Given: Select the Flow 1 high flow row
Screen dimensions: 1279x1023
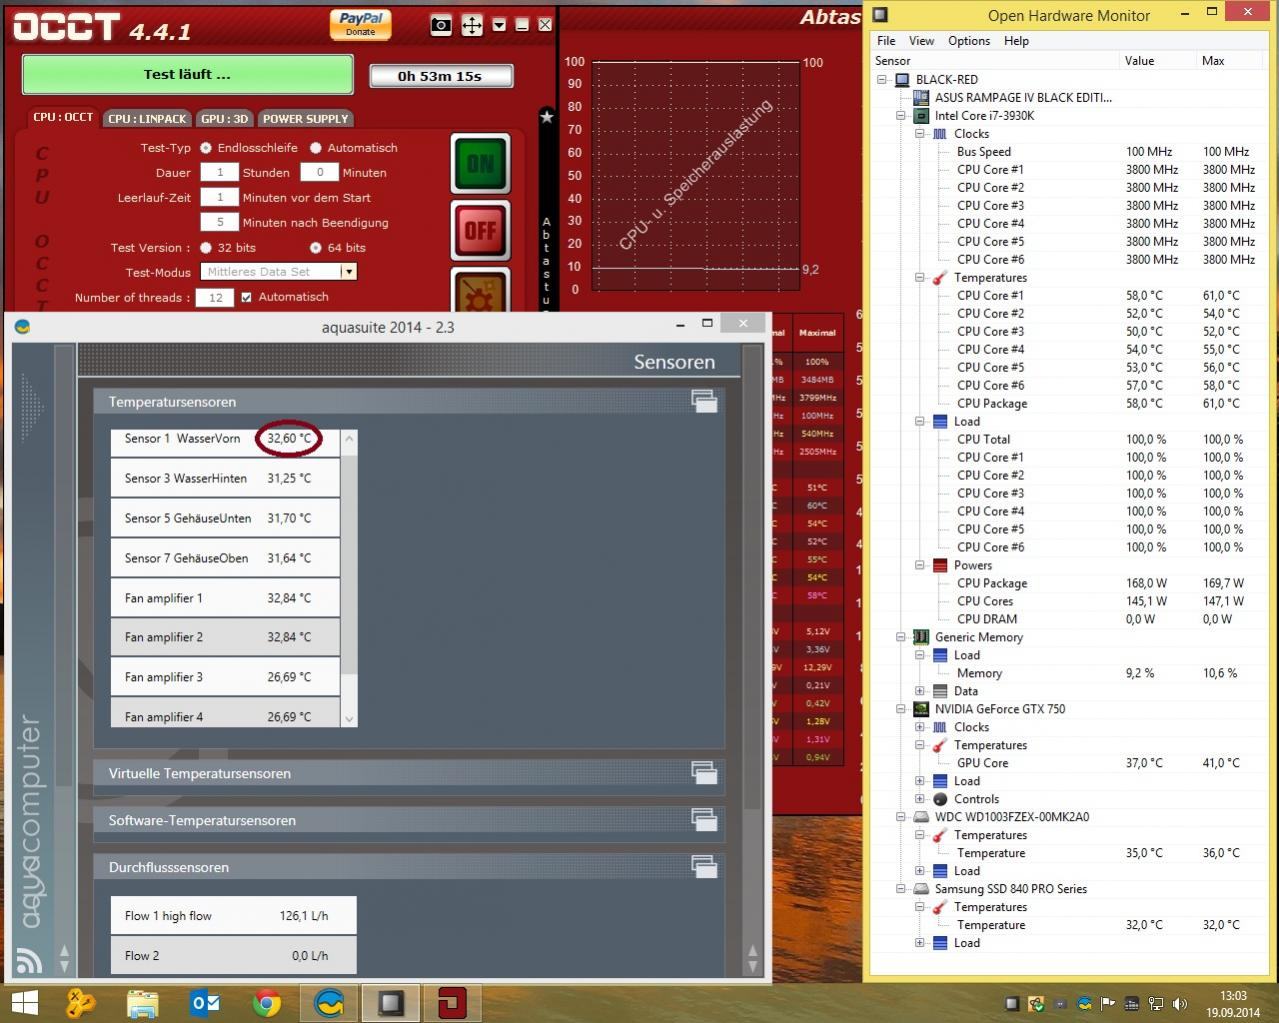Looking at the screenshot, I should 233,915.
